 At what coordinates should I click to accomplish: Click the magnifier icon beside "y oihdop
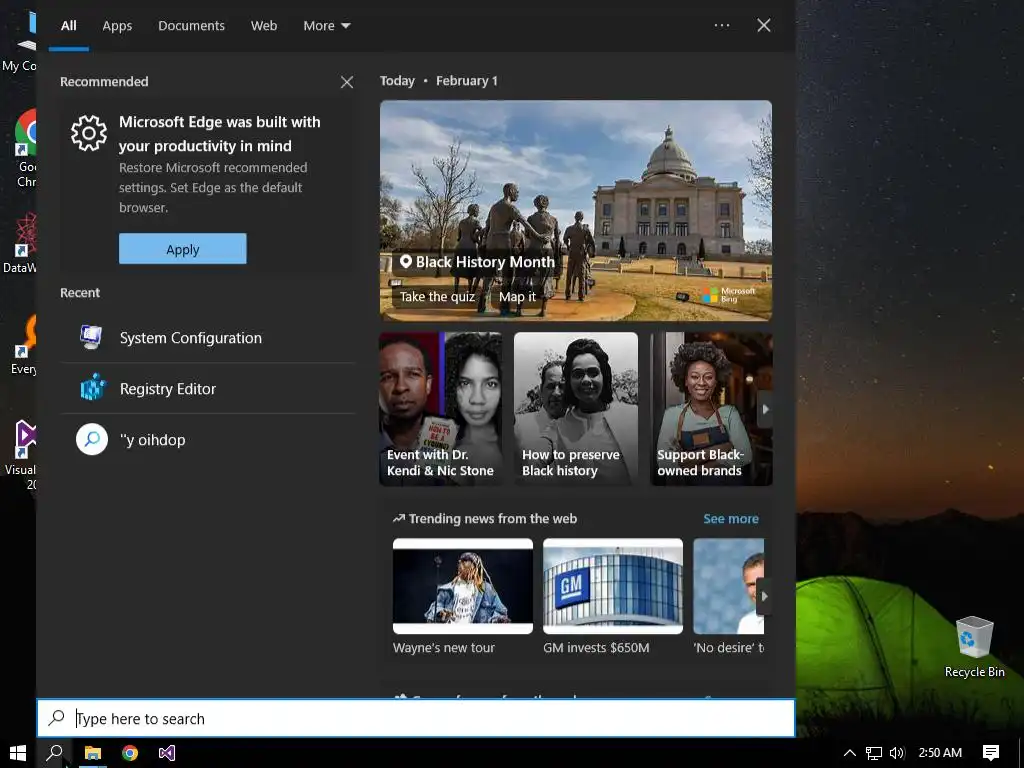[x=92, y=440]
